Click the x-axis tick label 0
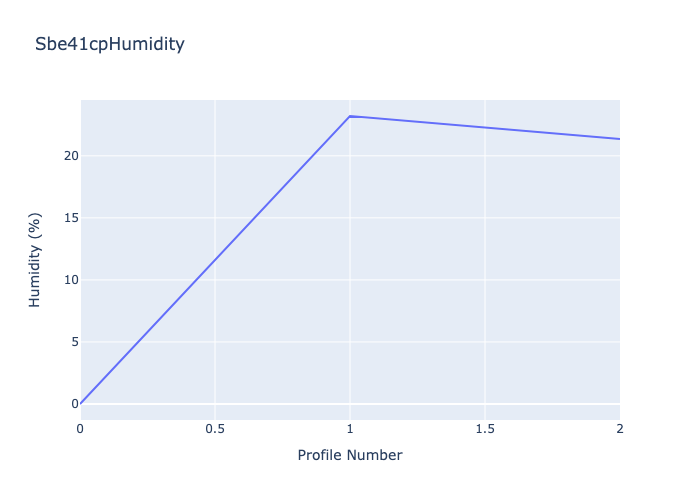This screenshot has height=500, width=700. [80, 428]
